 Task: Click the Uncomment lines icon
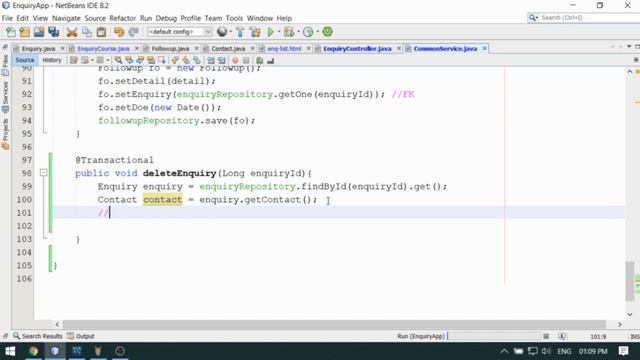tap(270, 60)
